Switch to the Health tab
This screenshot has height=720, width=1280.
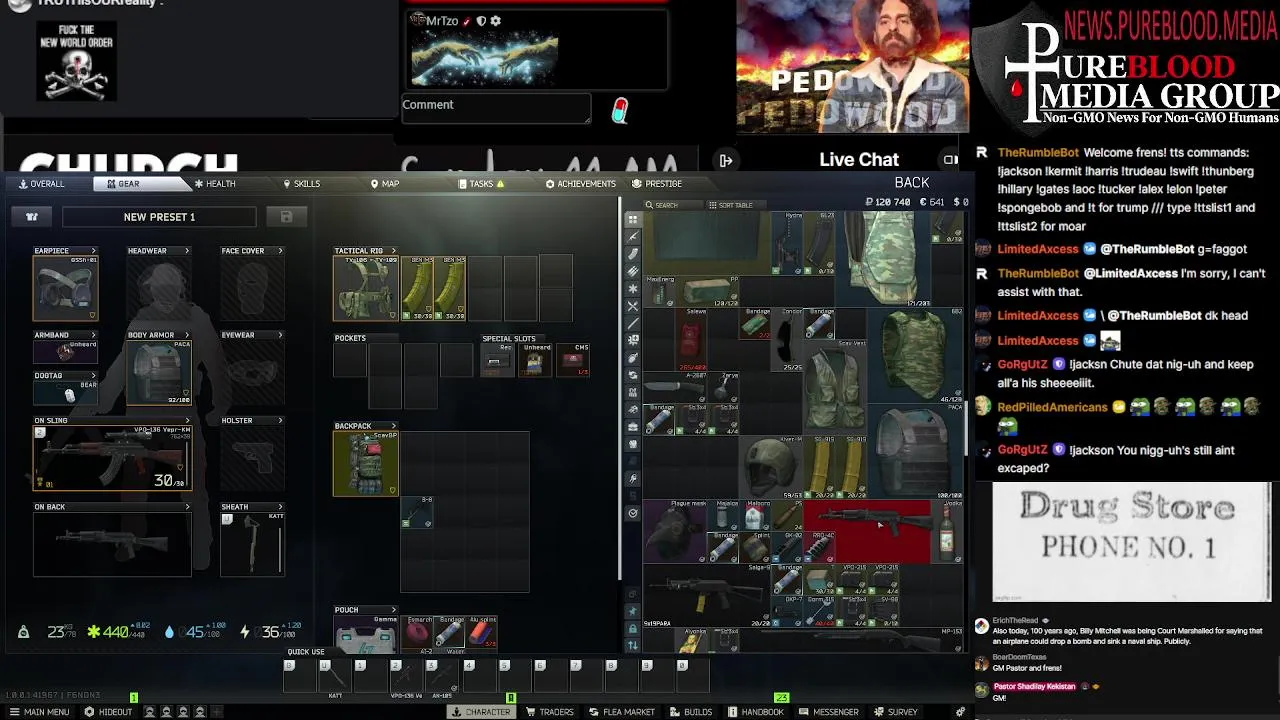tap(215, 184)
